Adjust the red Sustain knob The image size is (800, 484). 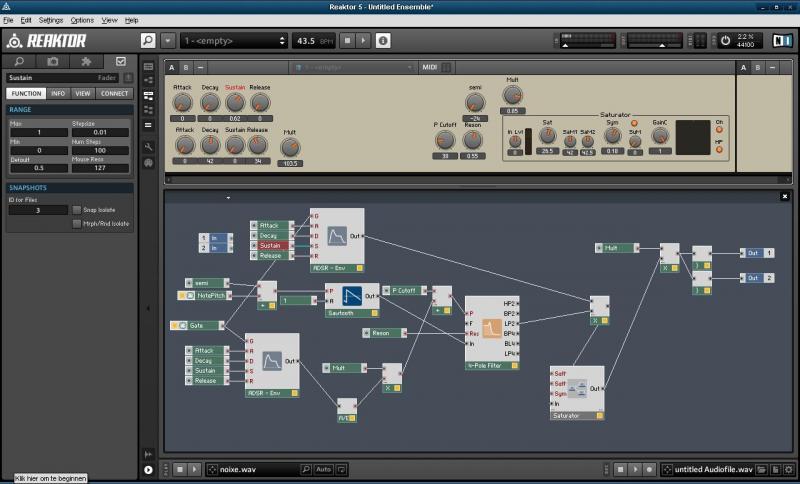[235, 103]
